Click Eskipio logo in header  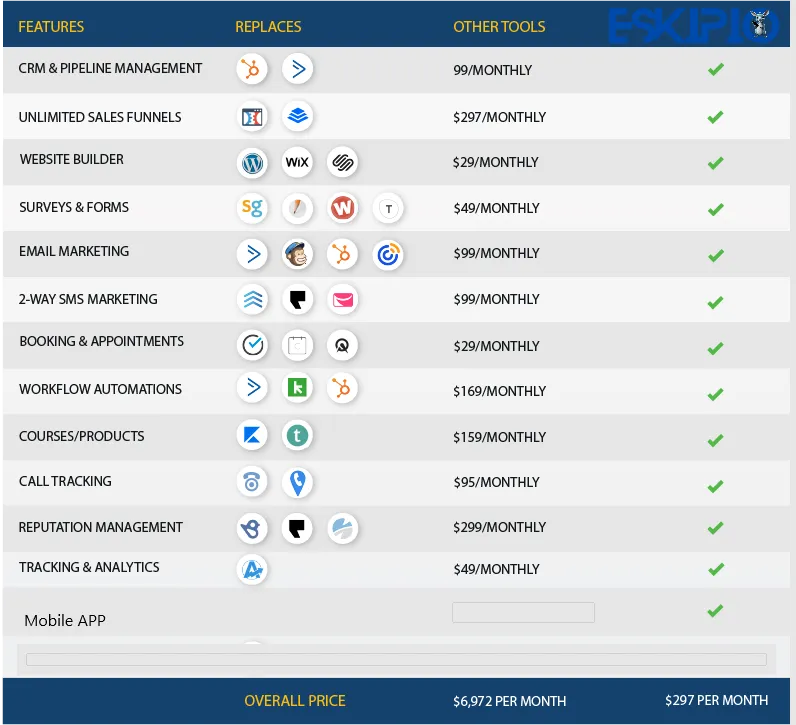click(x=694, y=24)
